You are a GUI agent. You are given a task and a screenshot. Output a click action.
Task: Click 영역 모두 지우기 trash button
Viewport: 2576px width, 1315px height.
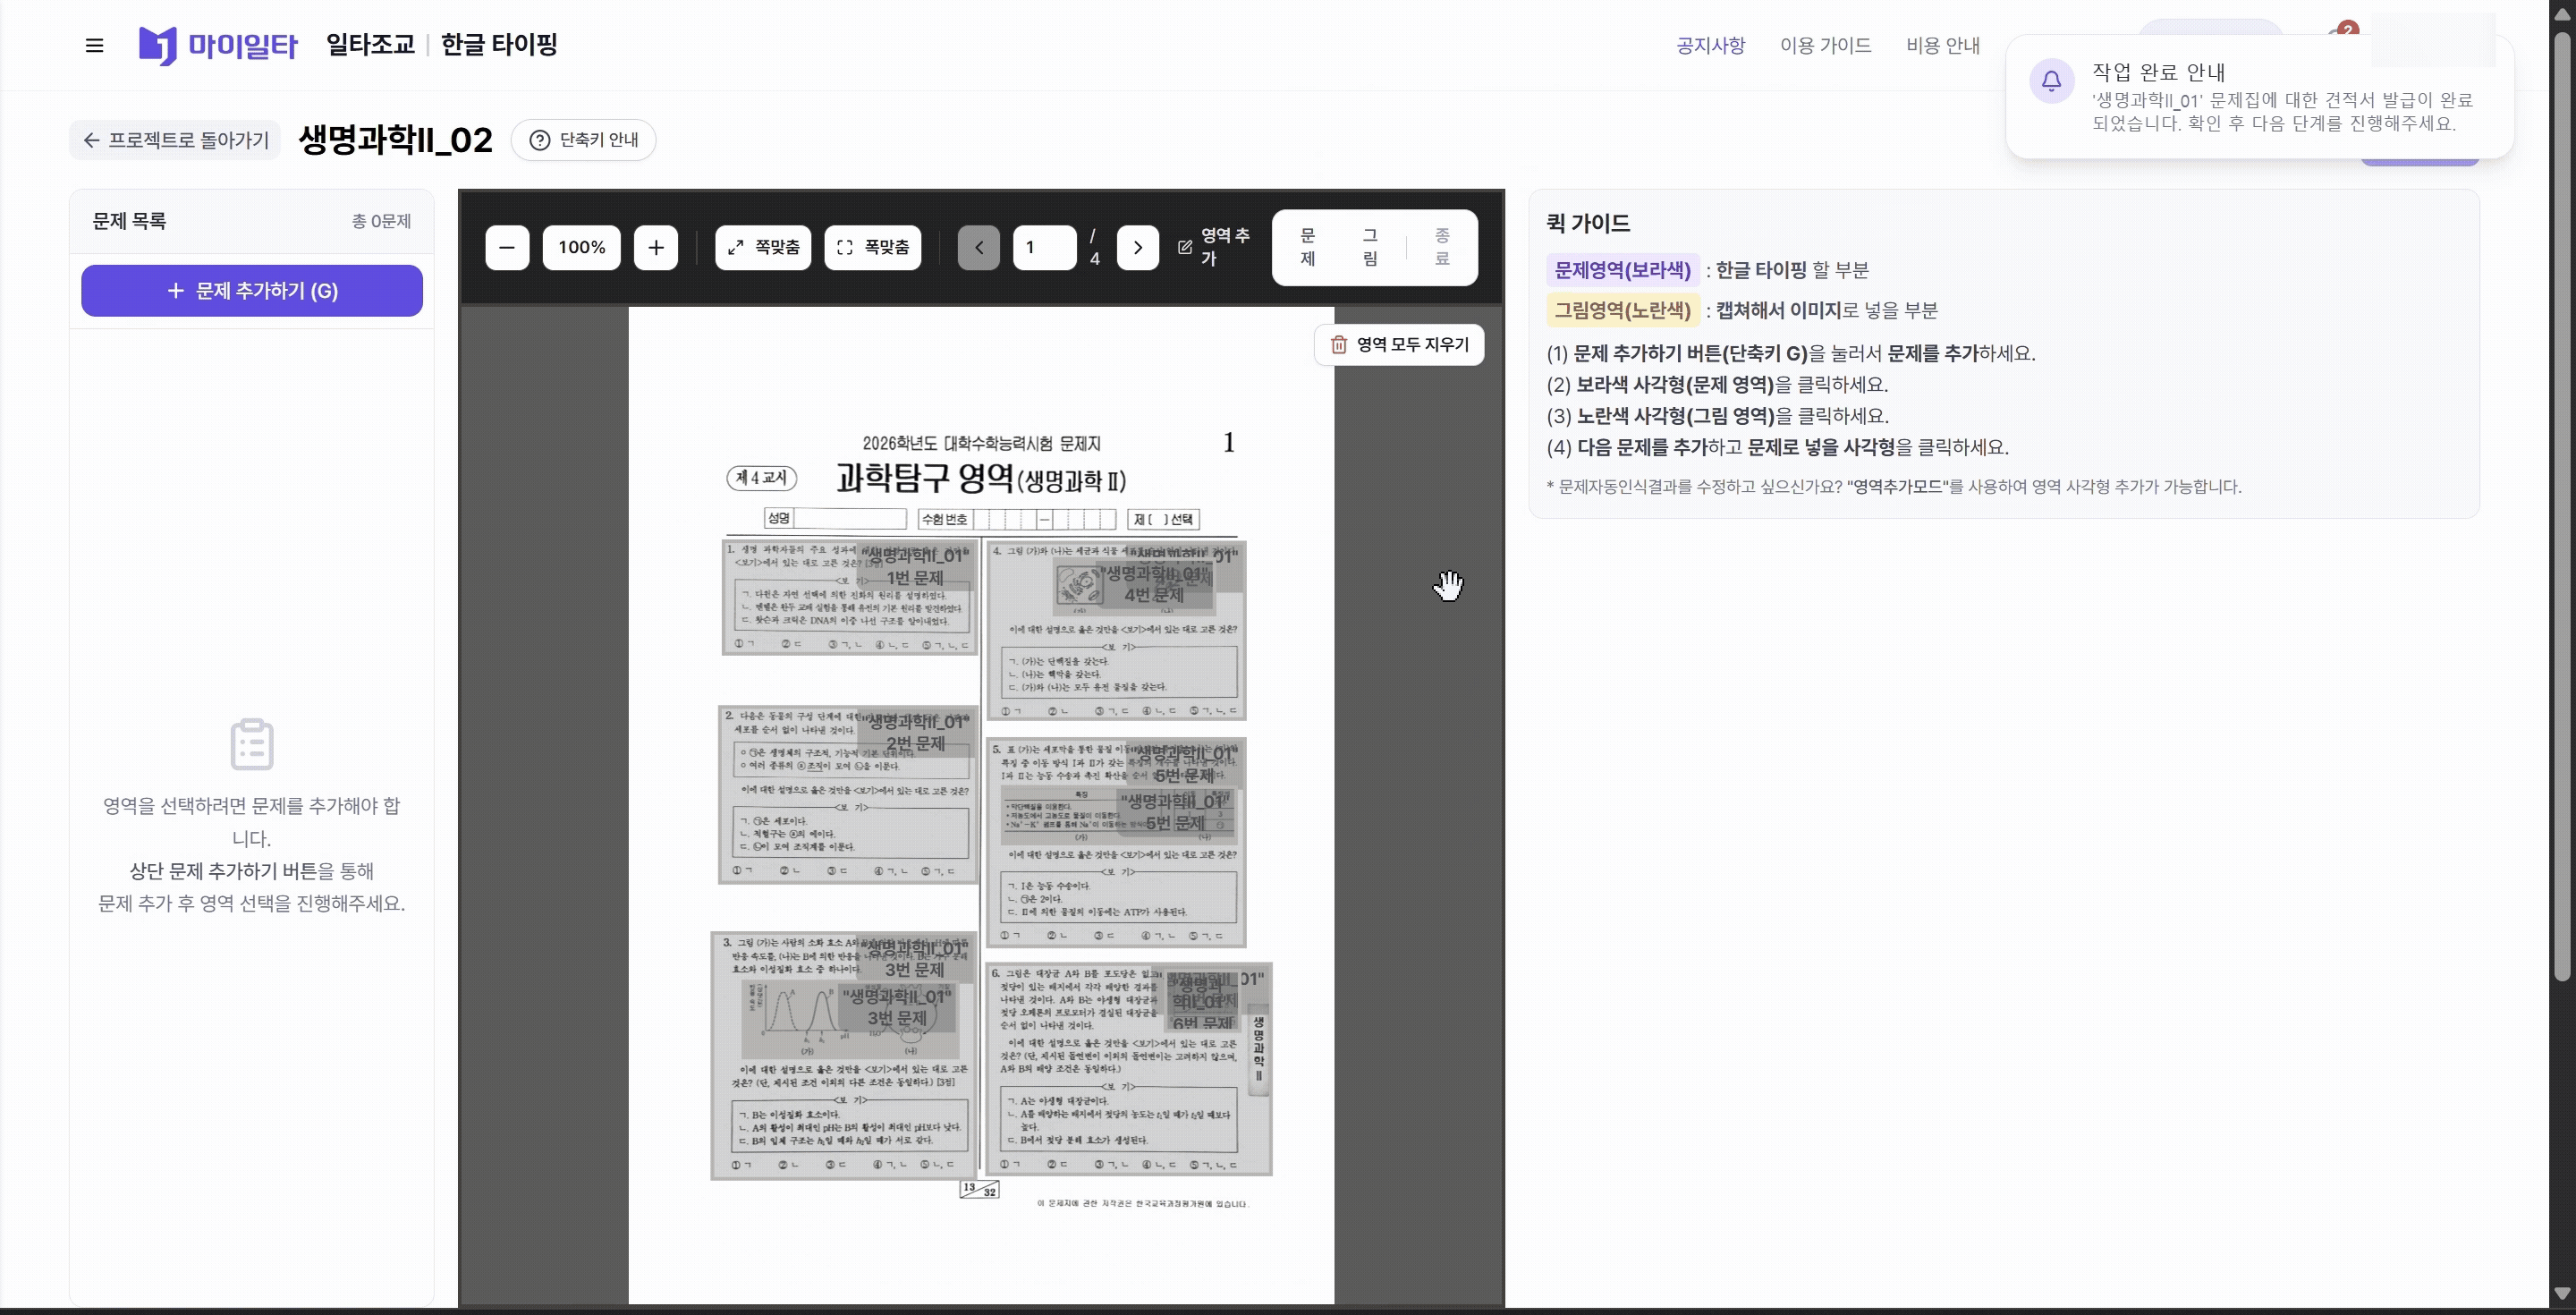click(x=1398, y=345)
